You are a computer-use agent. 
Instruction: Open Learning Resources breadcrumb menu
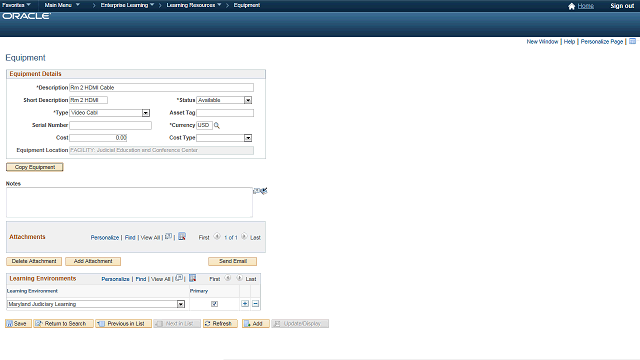click(x=194, y=5)
